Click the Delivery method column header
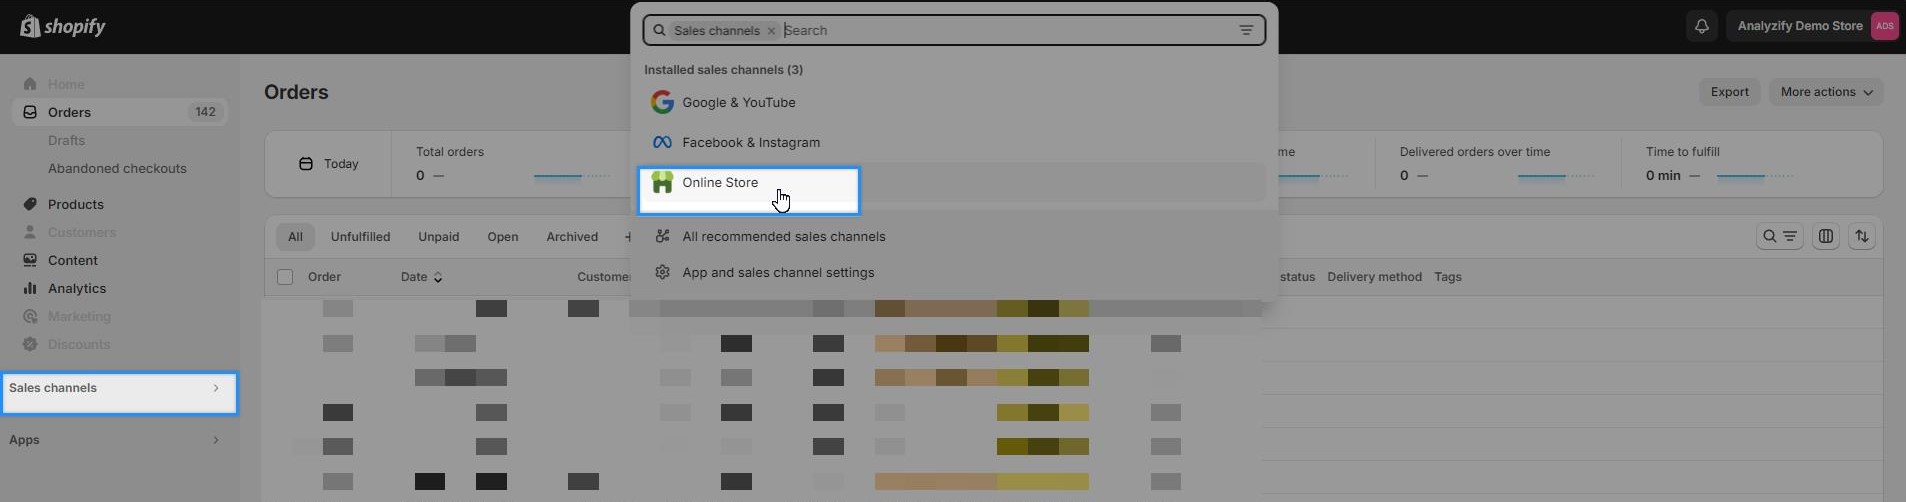 (x=1374, y=277)
